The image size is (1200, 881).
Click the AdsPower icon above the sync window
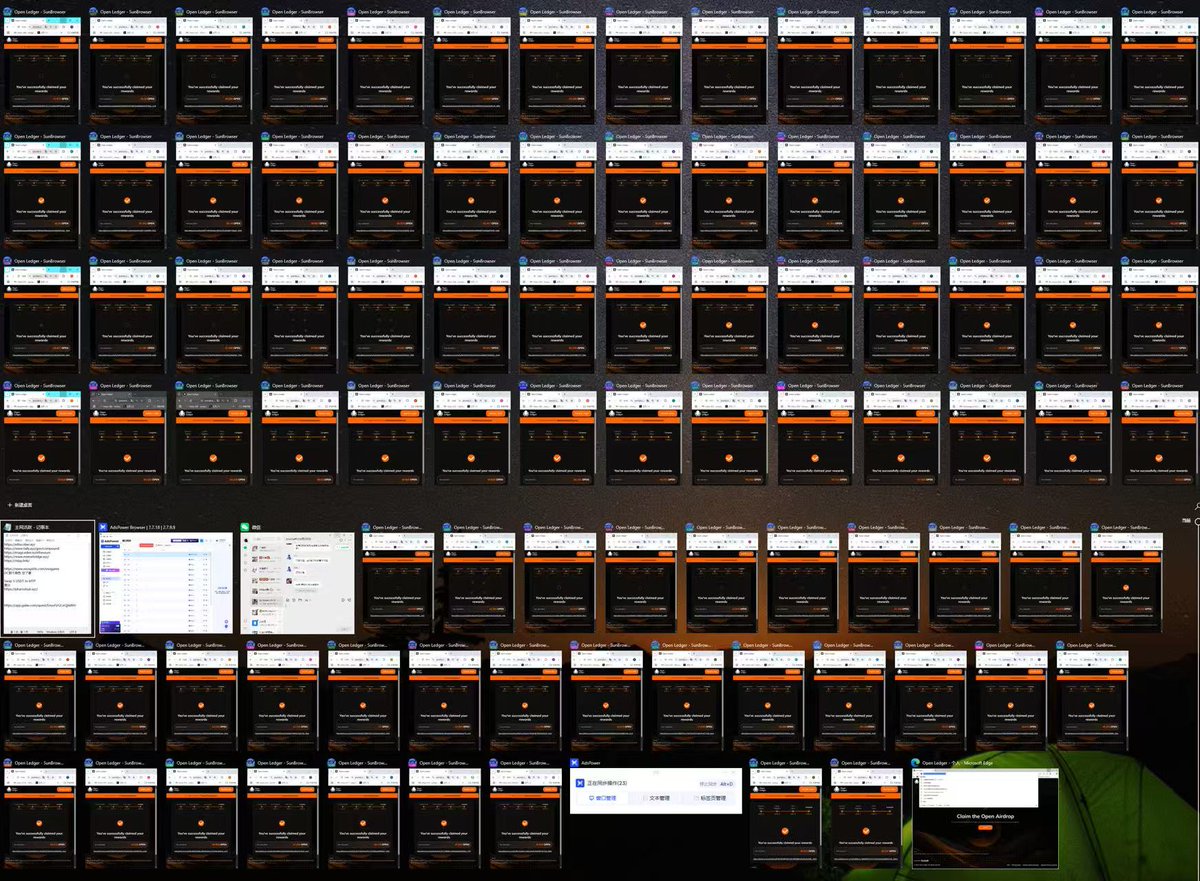576,762
